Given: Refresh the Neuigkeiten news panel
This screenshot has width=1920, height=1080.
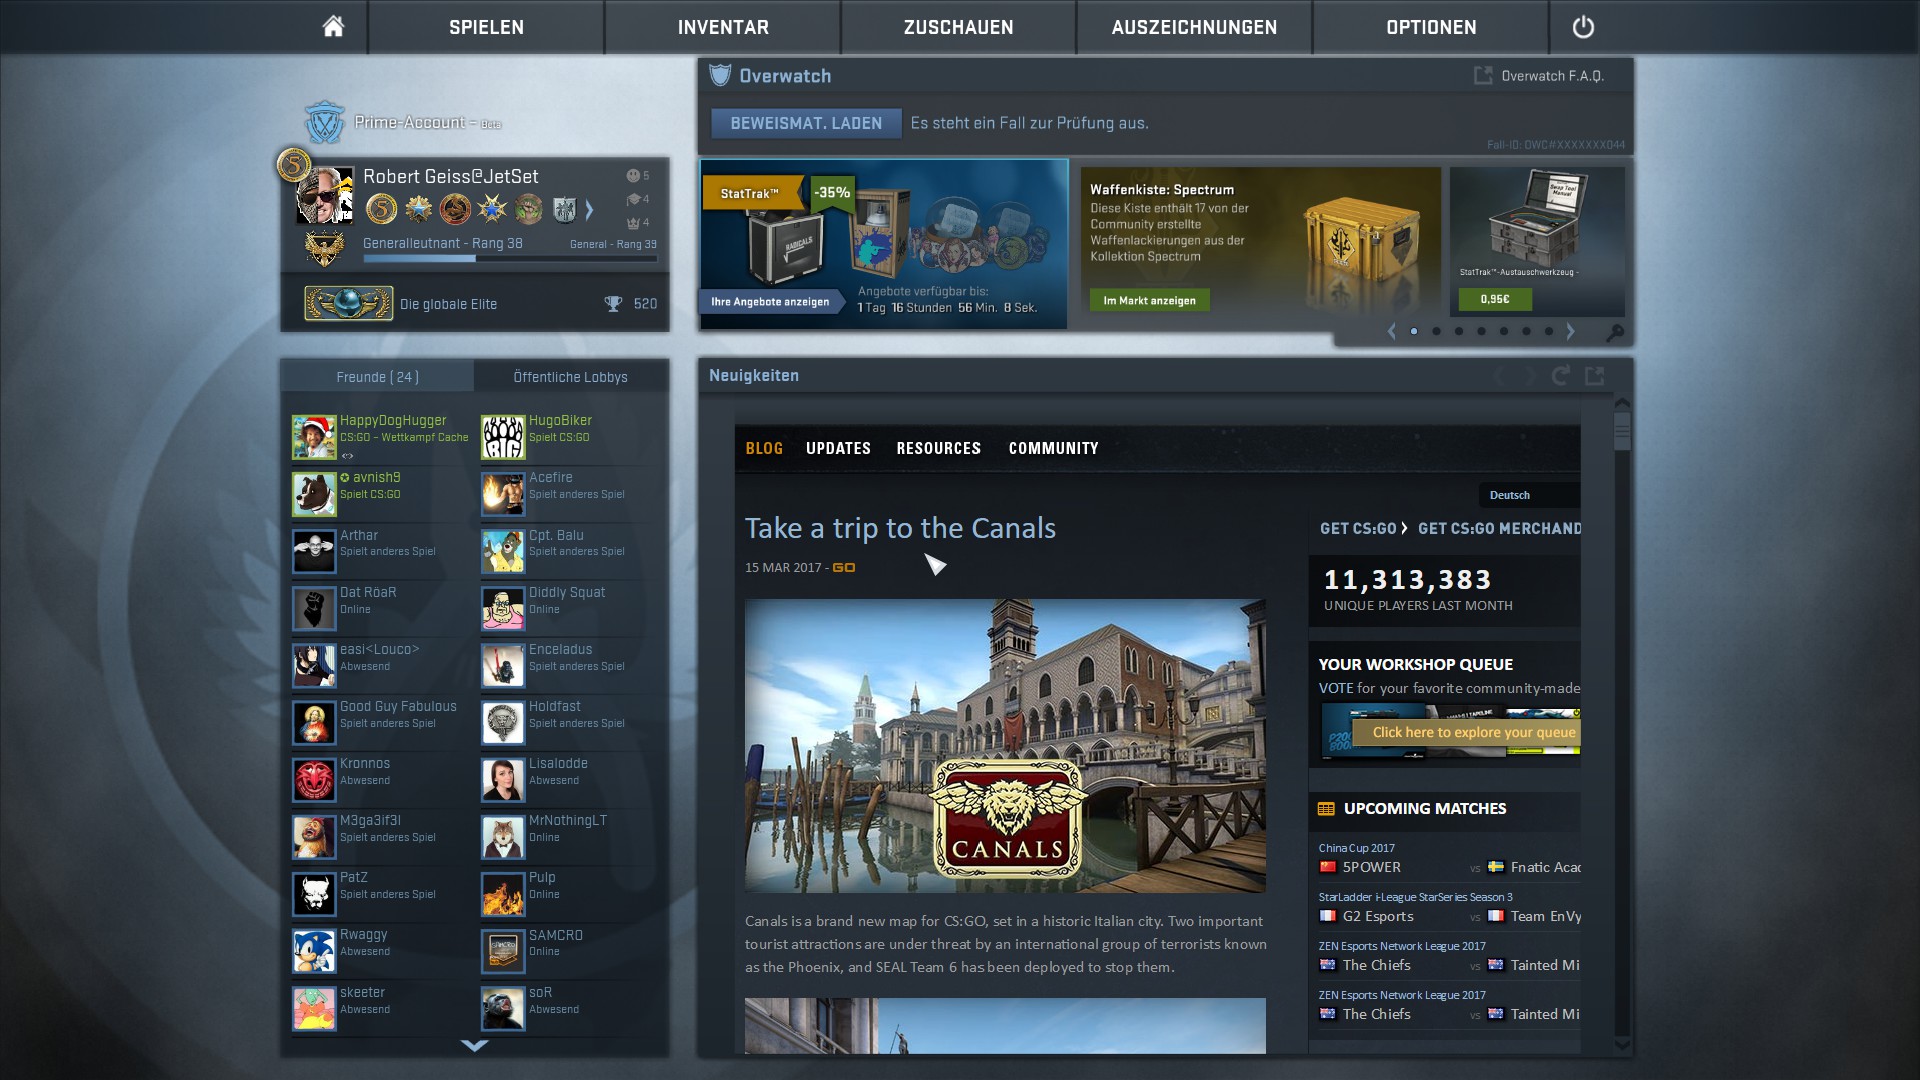Looking at the screenshot, I should 1560,376.
